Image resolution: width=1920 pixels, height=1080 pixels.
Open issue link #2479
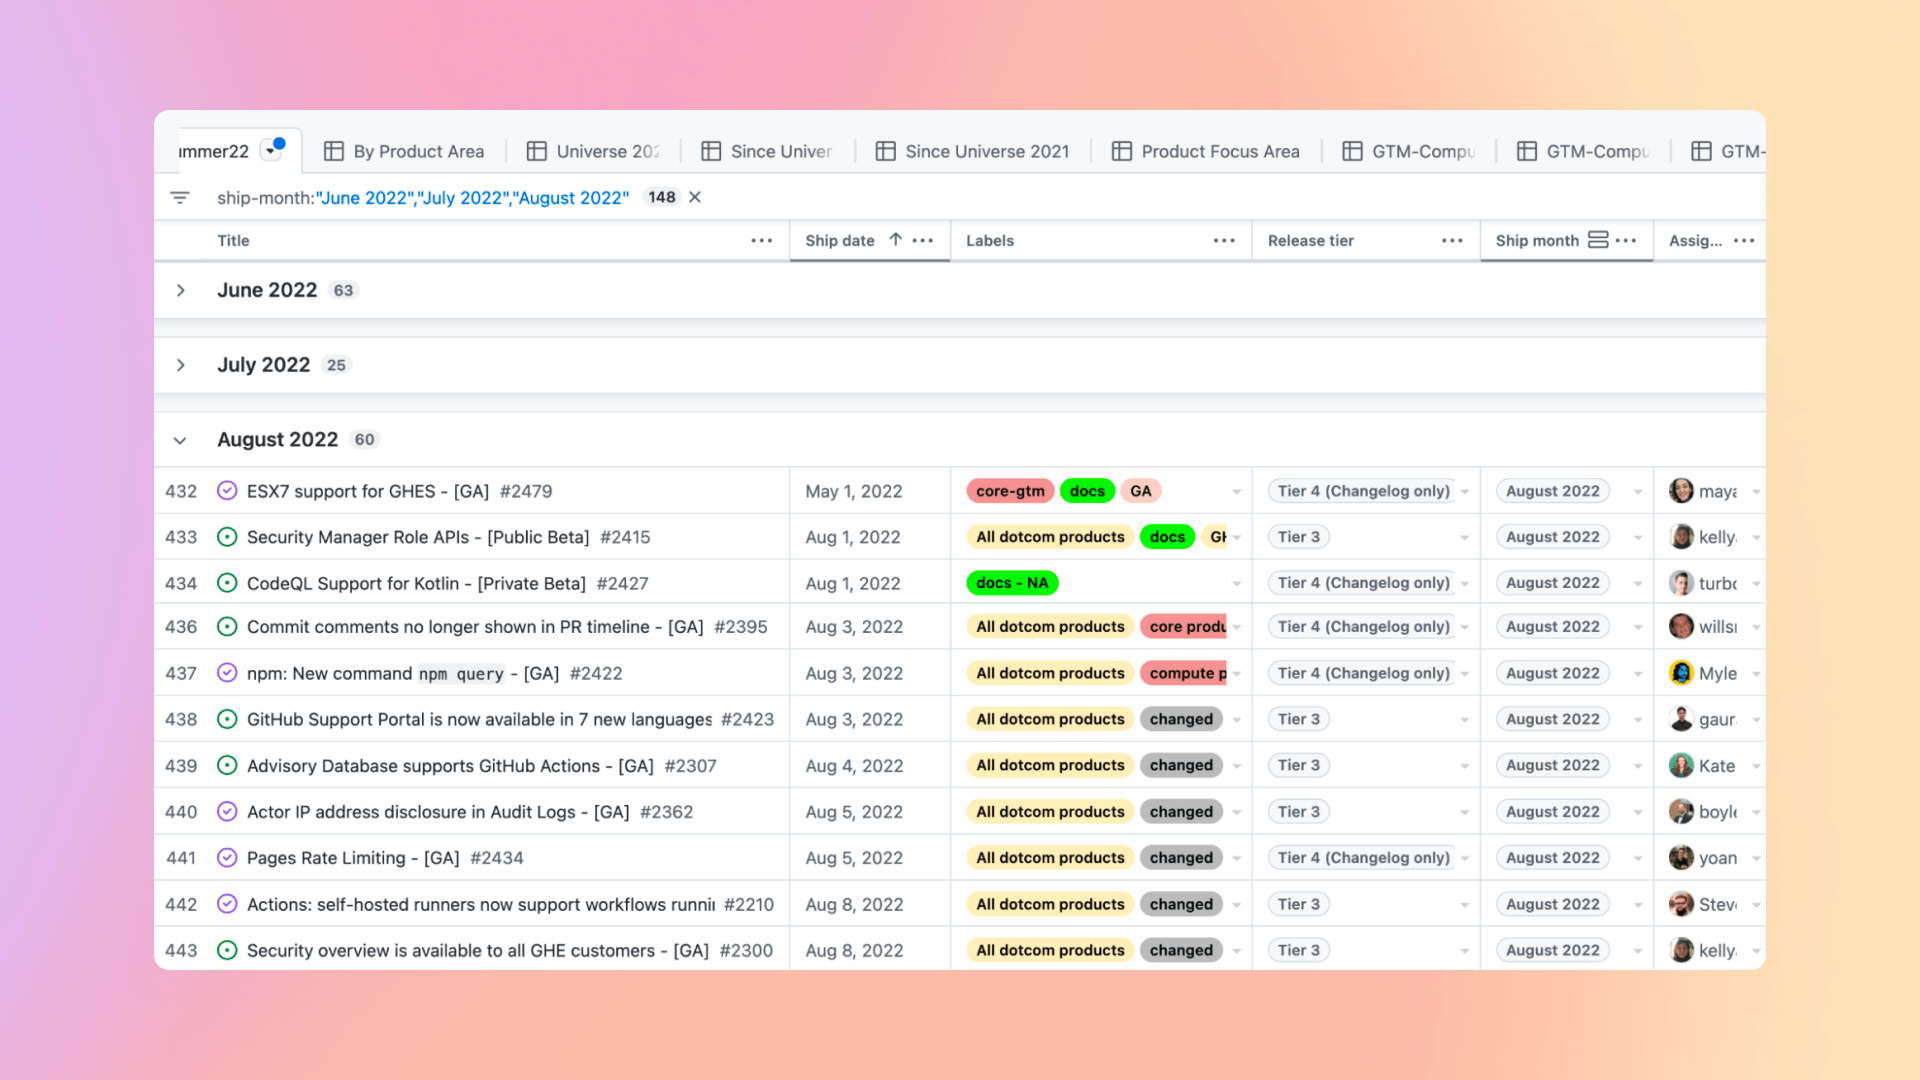(526, 491)
